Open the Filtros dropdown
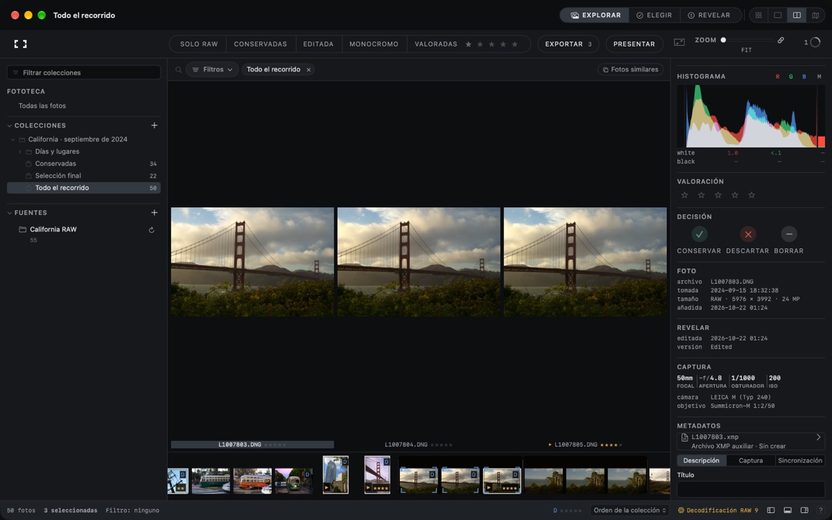 (212, 70)
